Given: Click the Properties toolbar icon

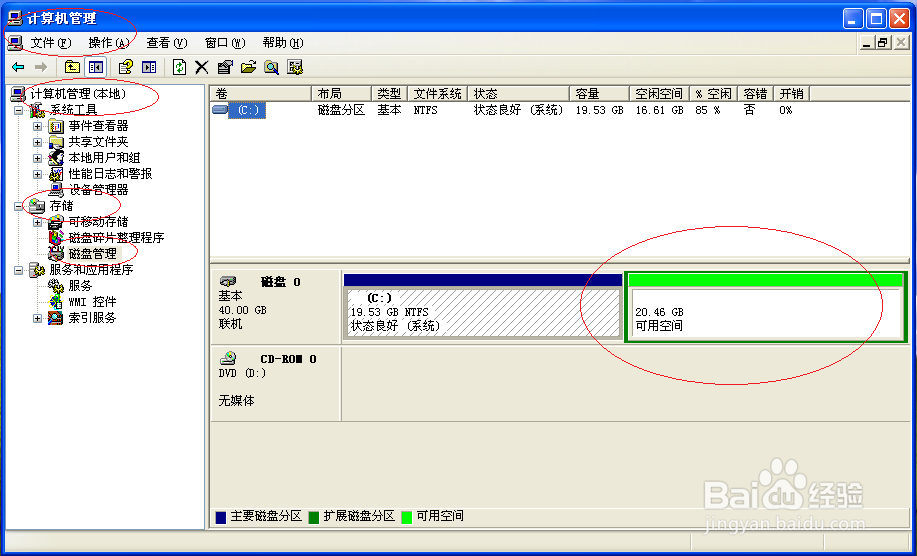Looking at the screenshot, I should tap(225, 67).
